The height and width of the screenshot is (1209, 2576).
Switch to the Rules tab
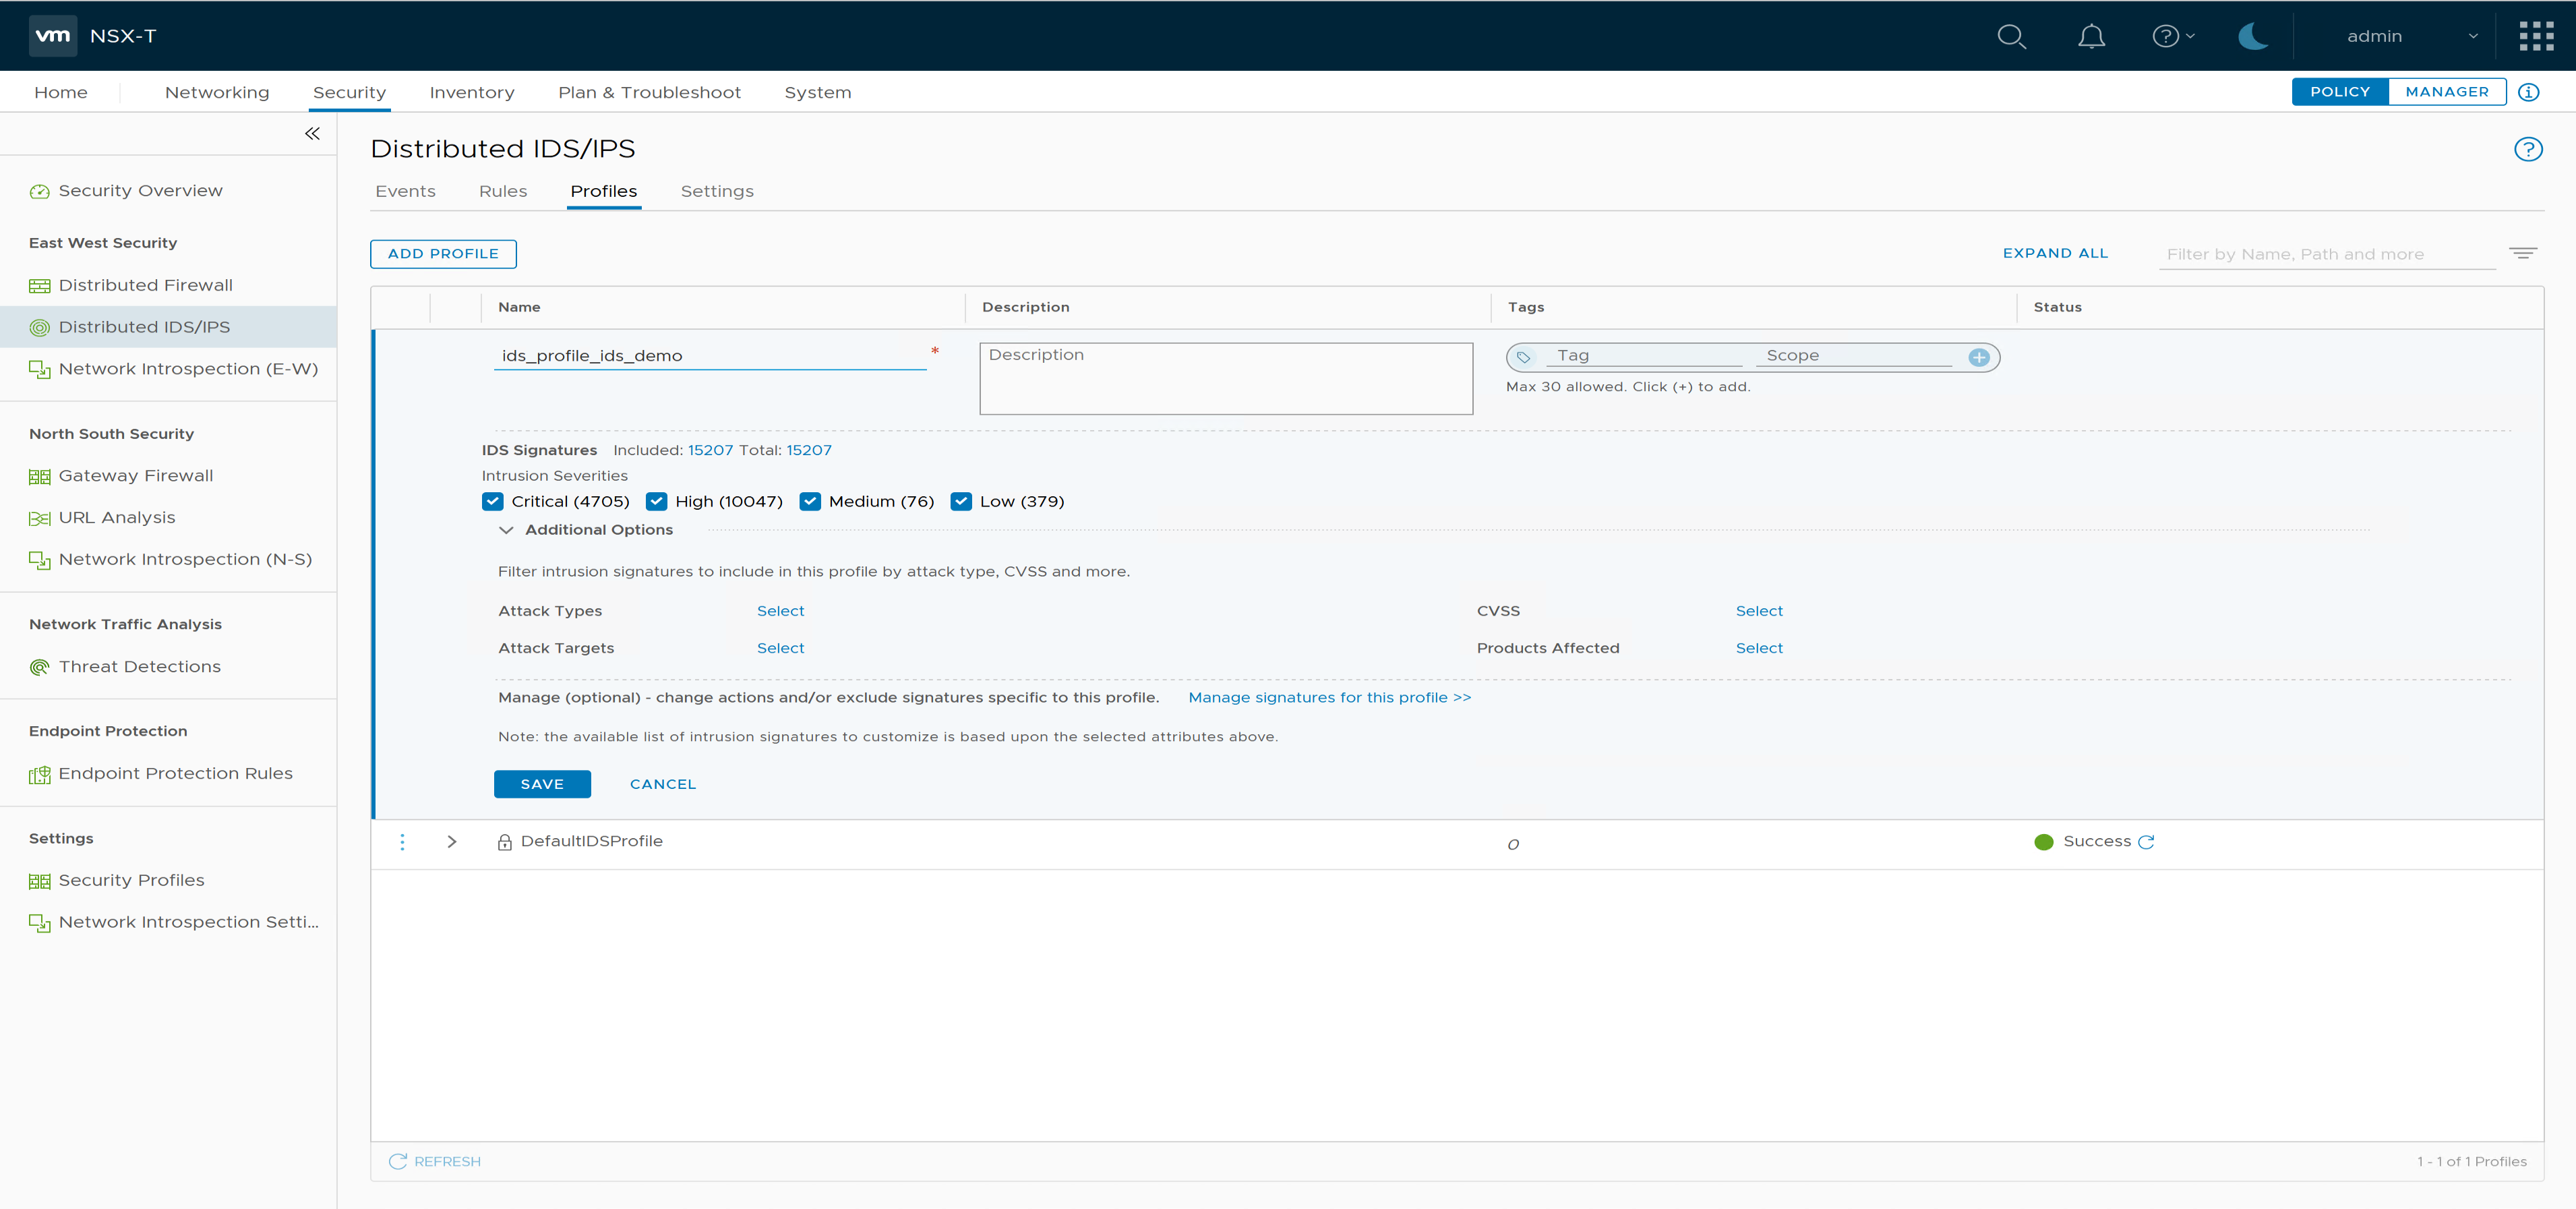(x=503, y=191)
